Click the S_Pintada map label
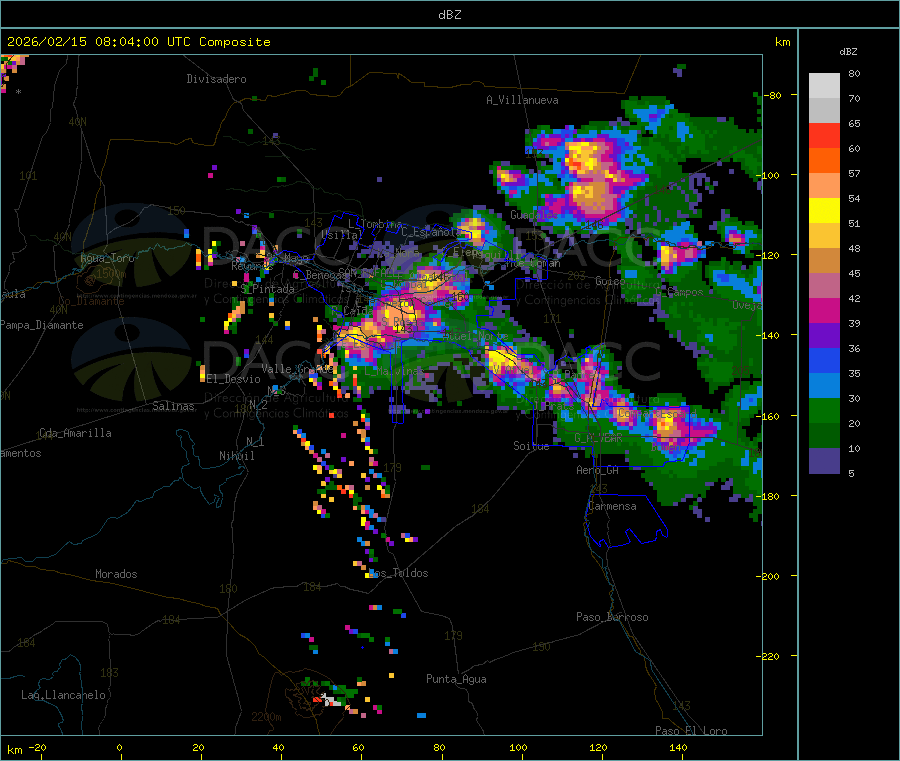This screenshot has height=761, width=900. (267, 289)
